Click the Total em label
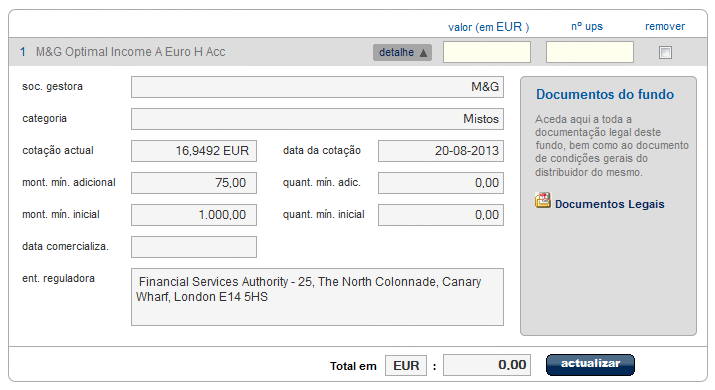This screenshot has width=715, height=390. coord(353,366)
